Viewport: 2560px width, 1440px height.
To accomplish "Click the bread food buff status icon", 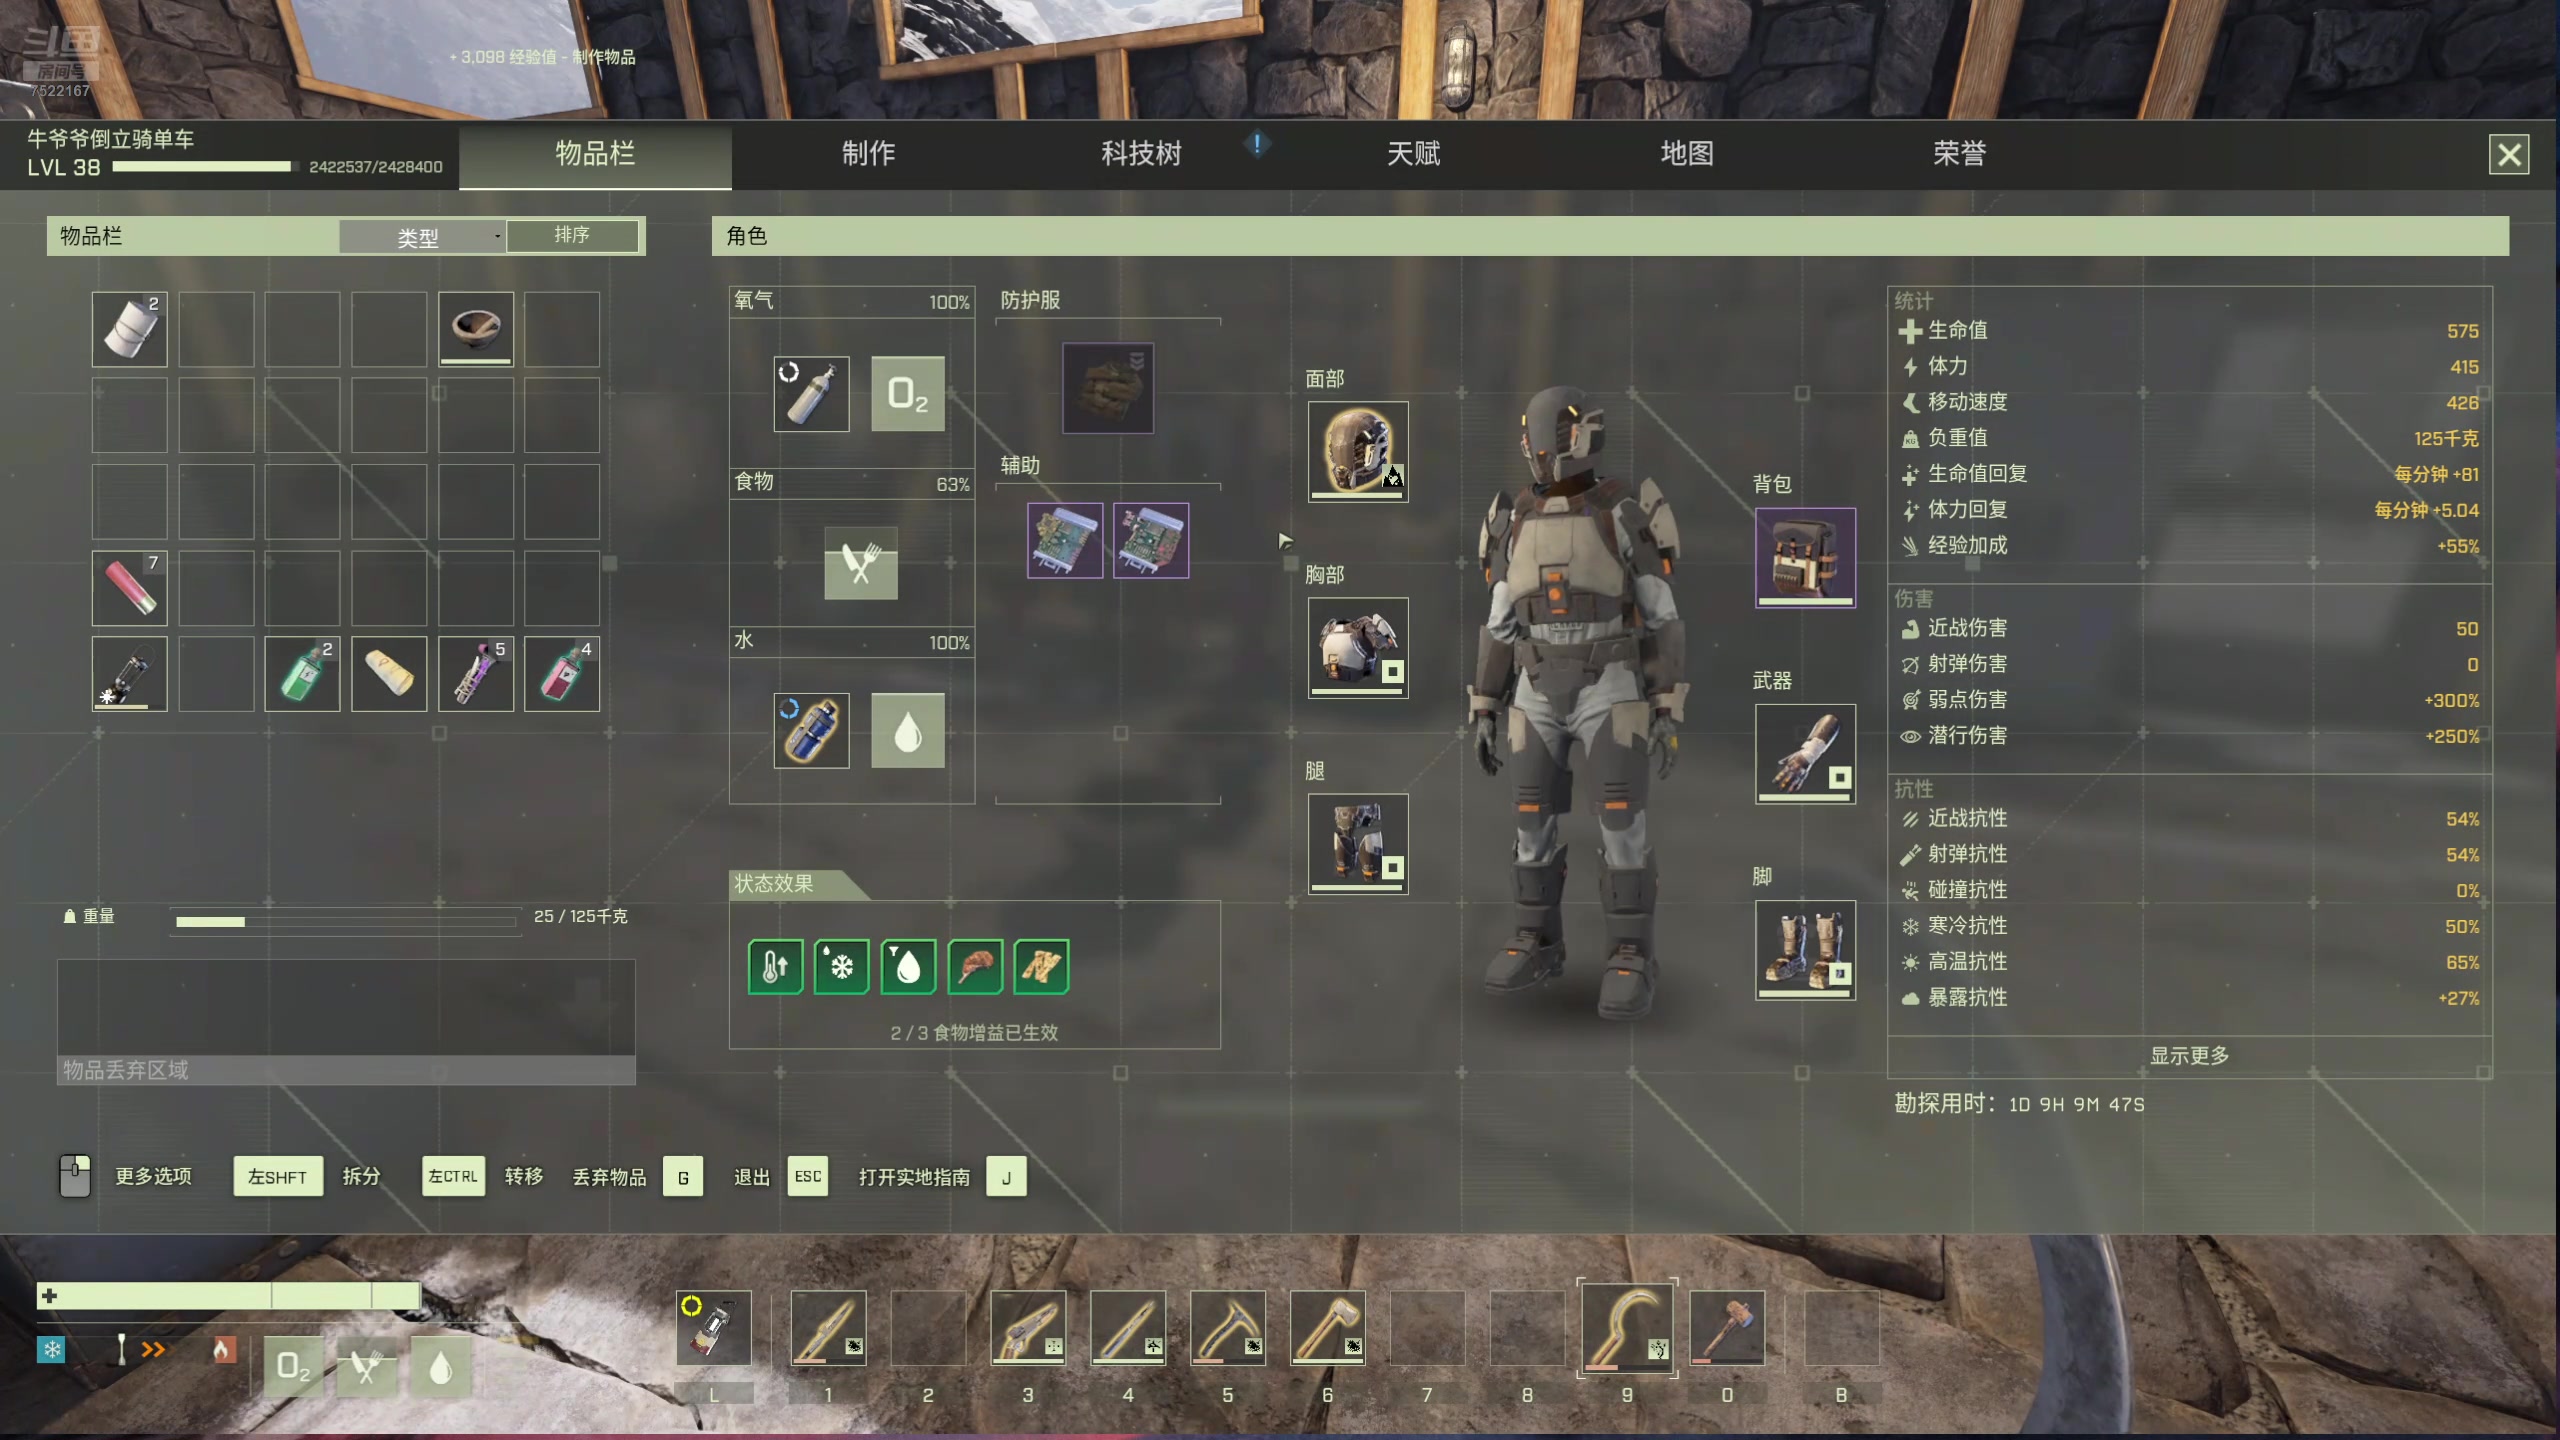I will (1041, 967).
